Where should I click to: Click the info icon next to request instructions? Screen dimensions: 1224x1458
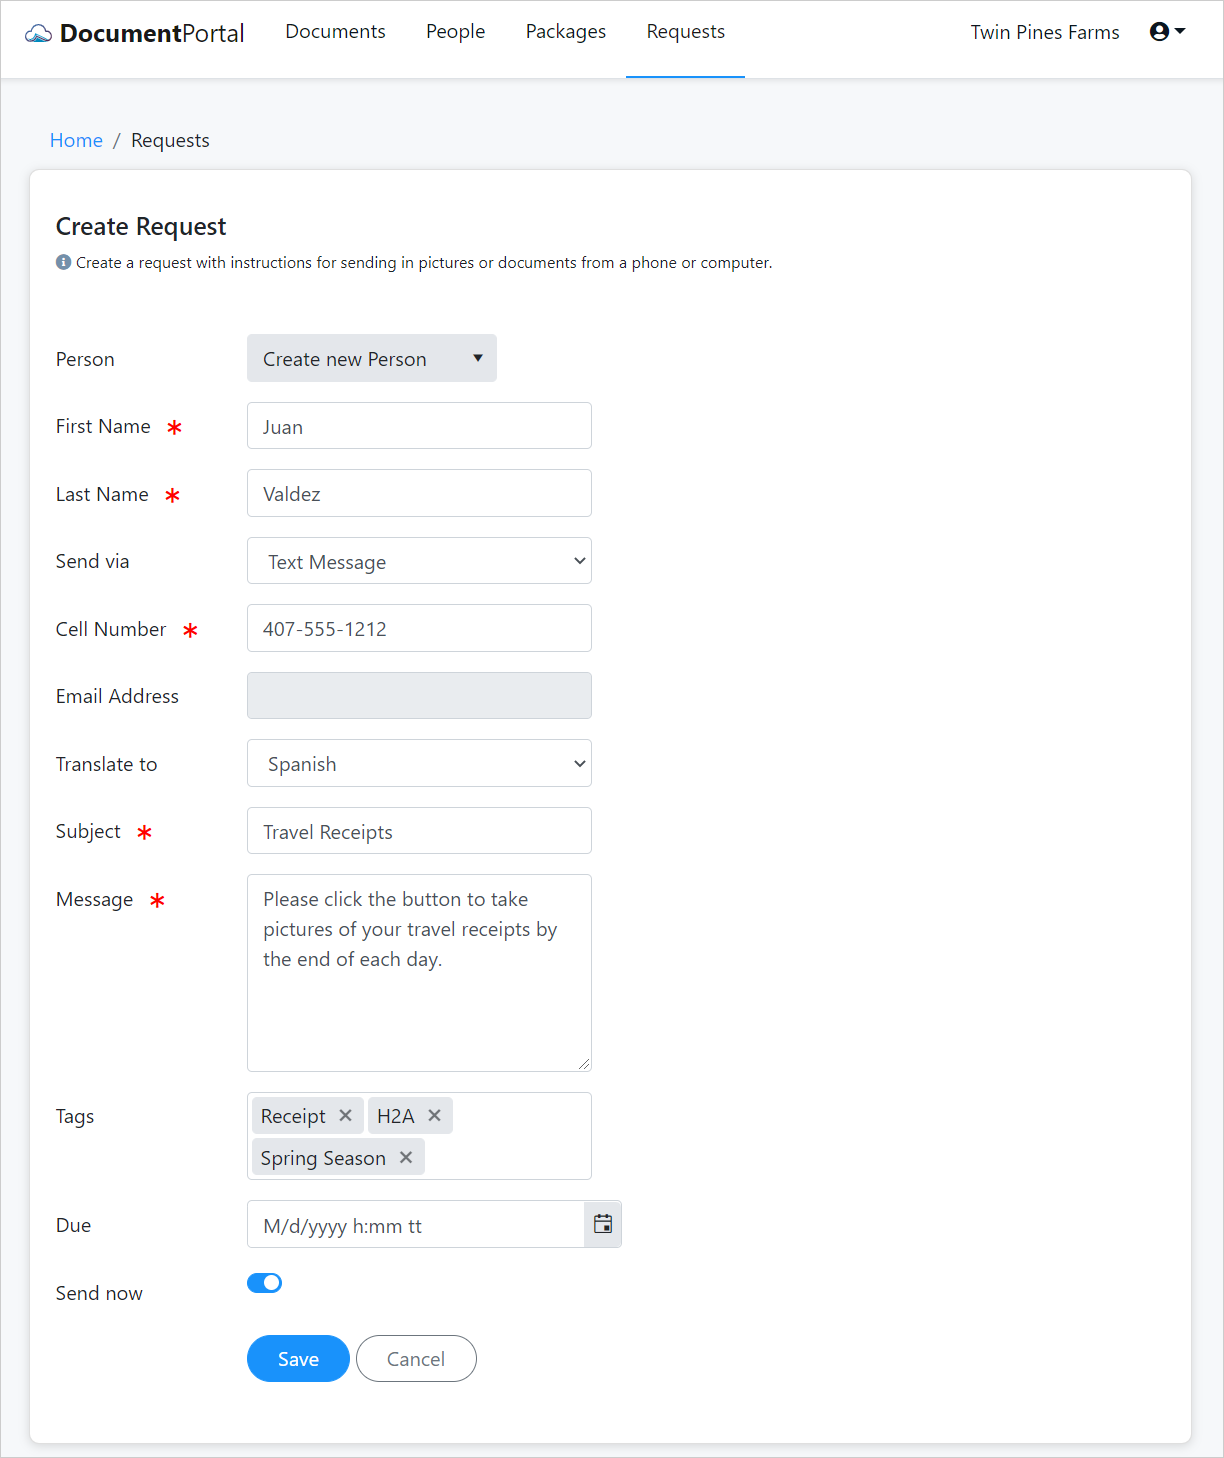(62, 262)
